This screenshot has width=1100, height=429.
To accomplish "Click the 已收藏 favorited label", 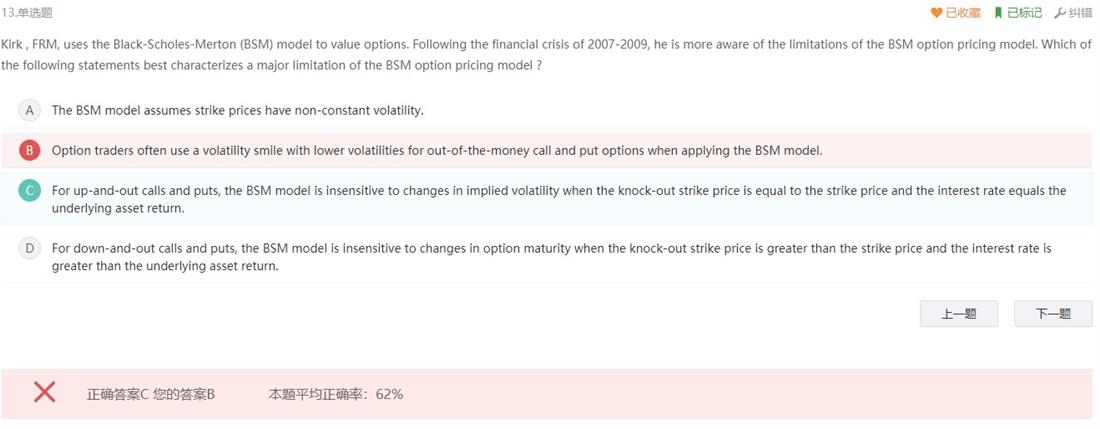I will click(963, 13).
